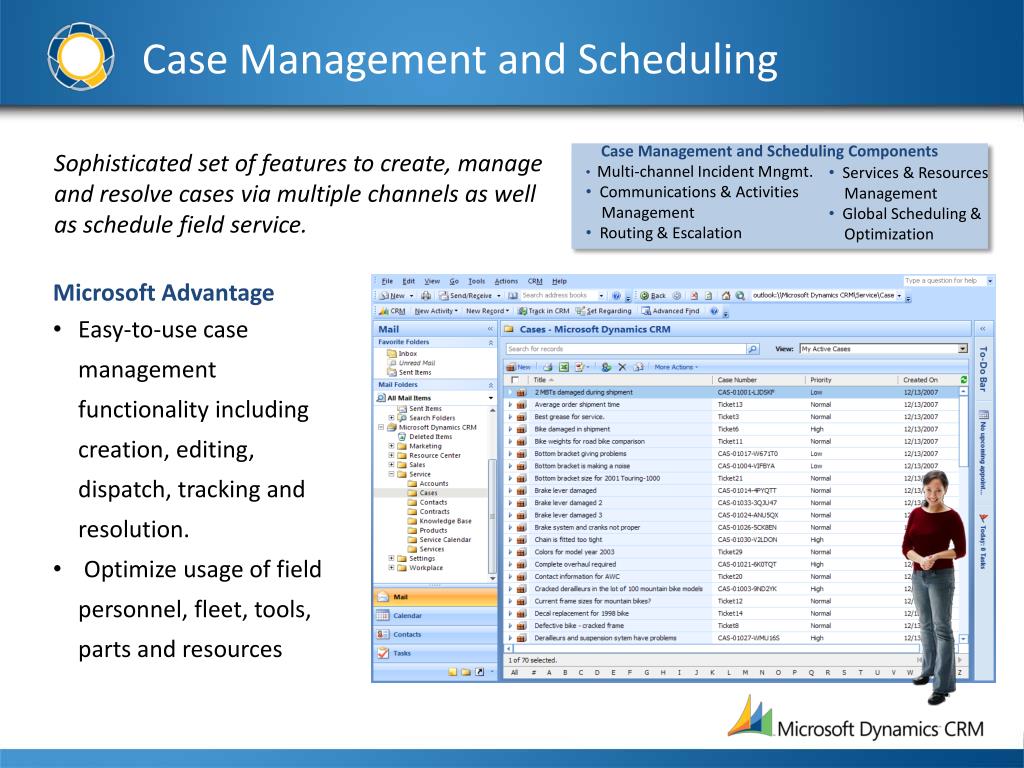The width and height of the screenshot is (1024, 768).
Task: Select case 'Bike damaged in shipment'
Action: click(x=572, y=429)
